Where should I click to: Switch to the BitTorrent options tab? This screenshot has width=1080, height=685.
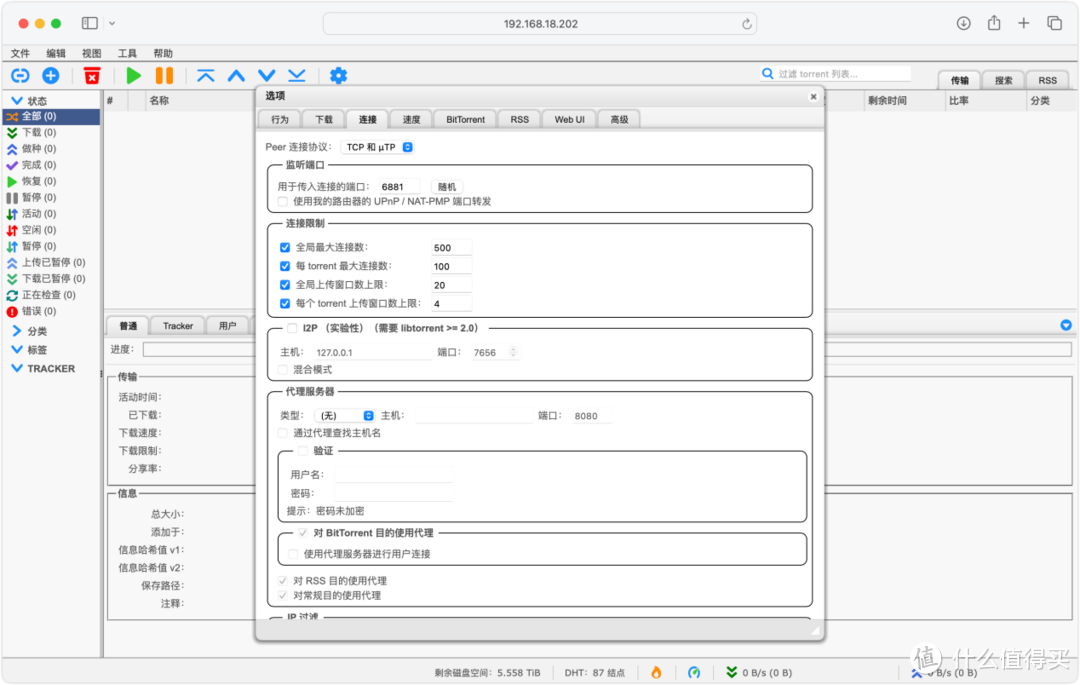point(464,118)
